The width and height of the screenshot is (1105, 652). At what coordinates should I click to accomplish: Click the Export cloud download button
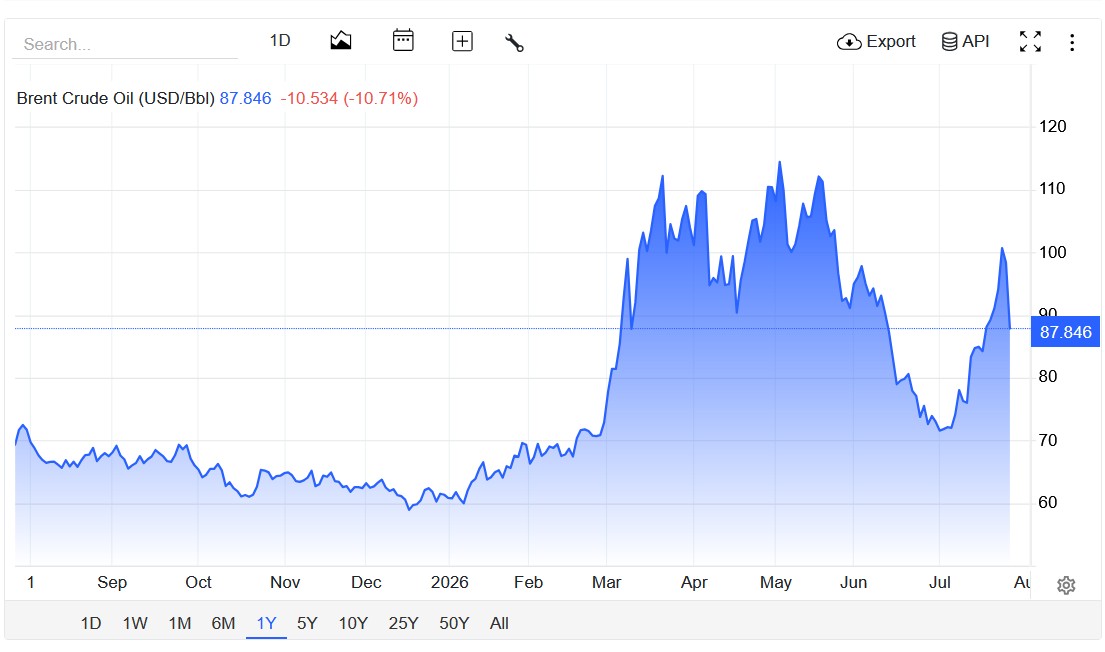click(x=876, y=42)
